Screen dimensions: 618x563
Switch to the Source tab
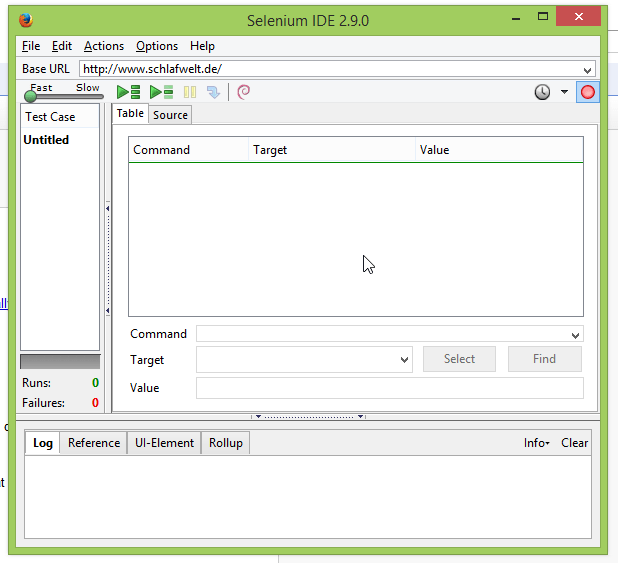[x=170, y=115]
